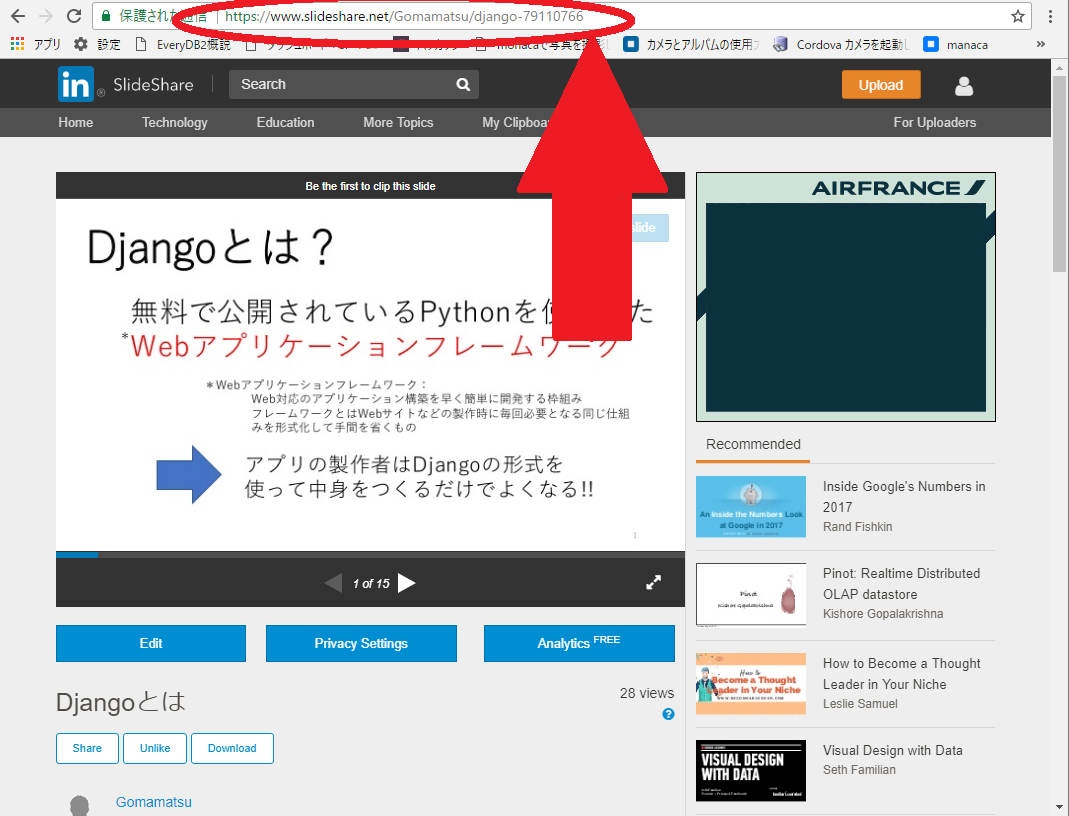Click the previous slide arrow
The image size is (1069, 816).
tap(333, 582)
